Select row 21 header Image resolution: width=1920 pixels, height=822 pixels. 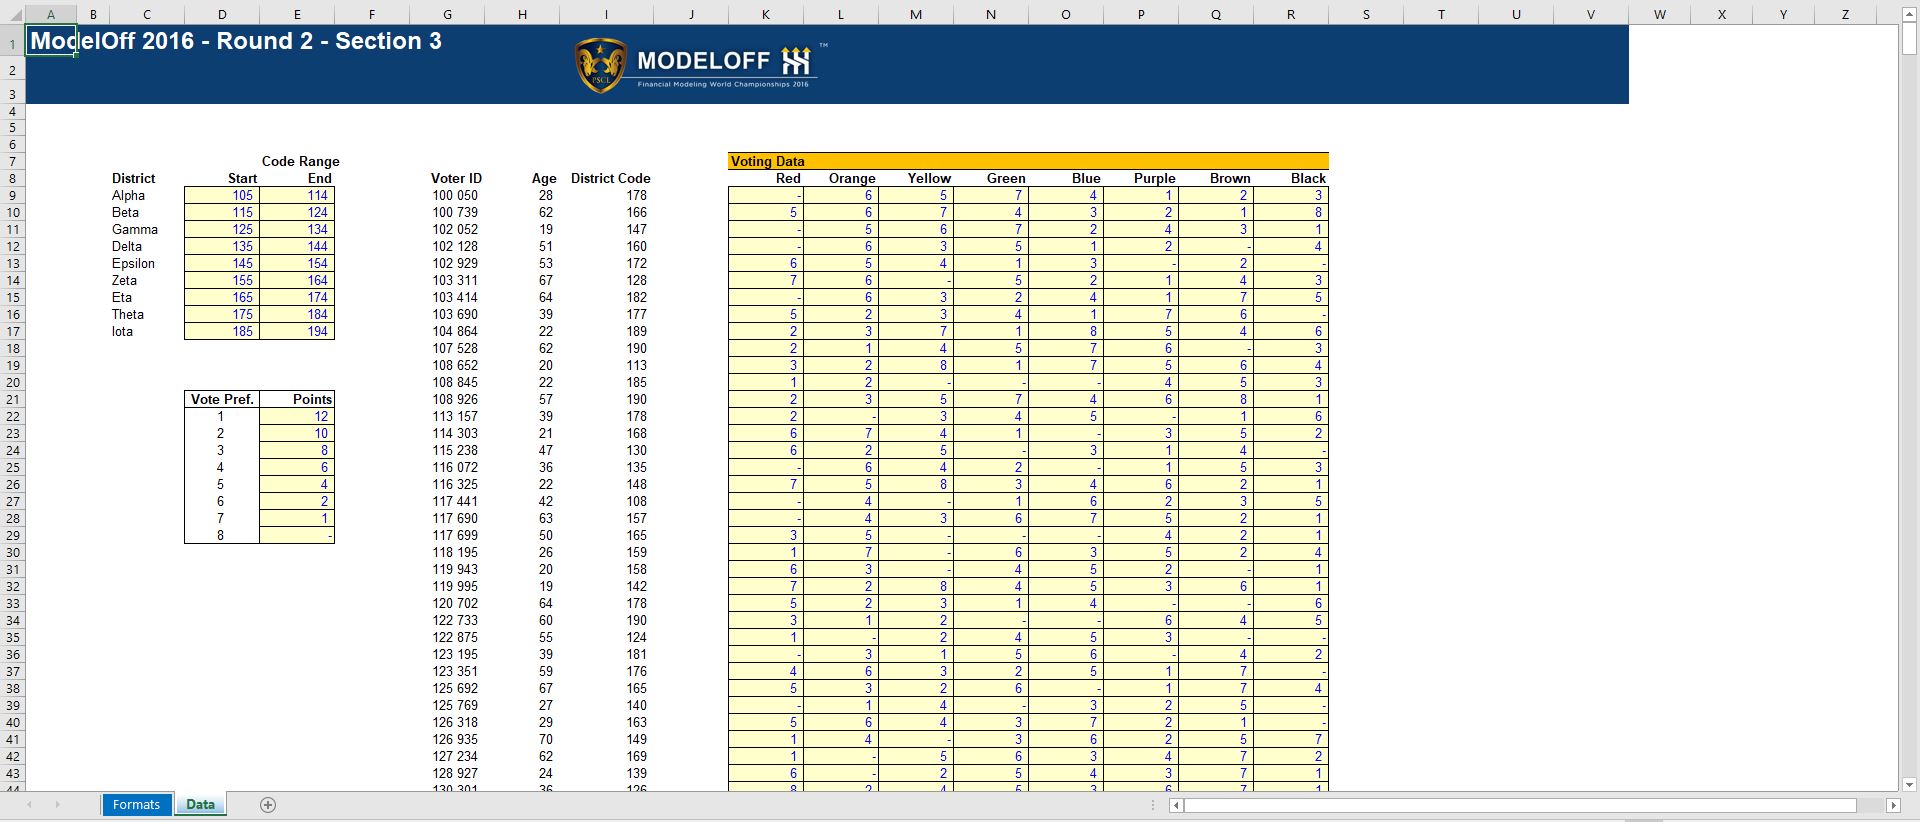(12, 400)
